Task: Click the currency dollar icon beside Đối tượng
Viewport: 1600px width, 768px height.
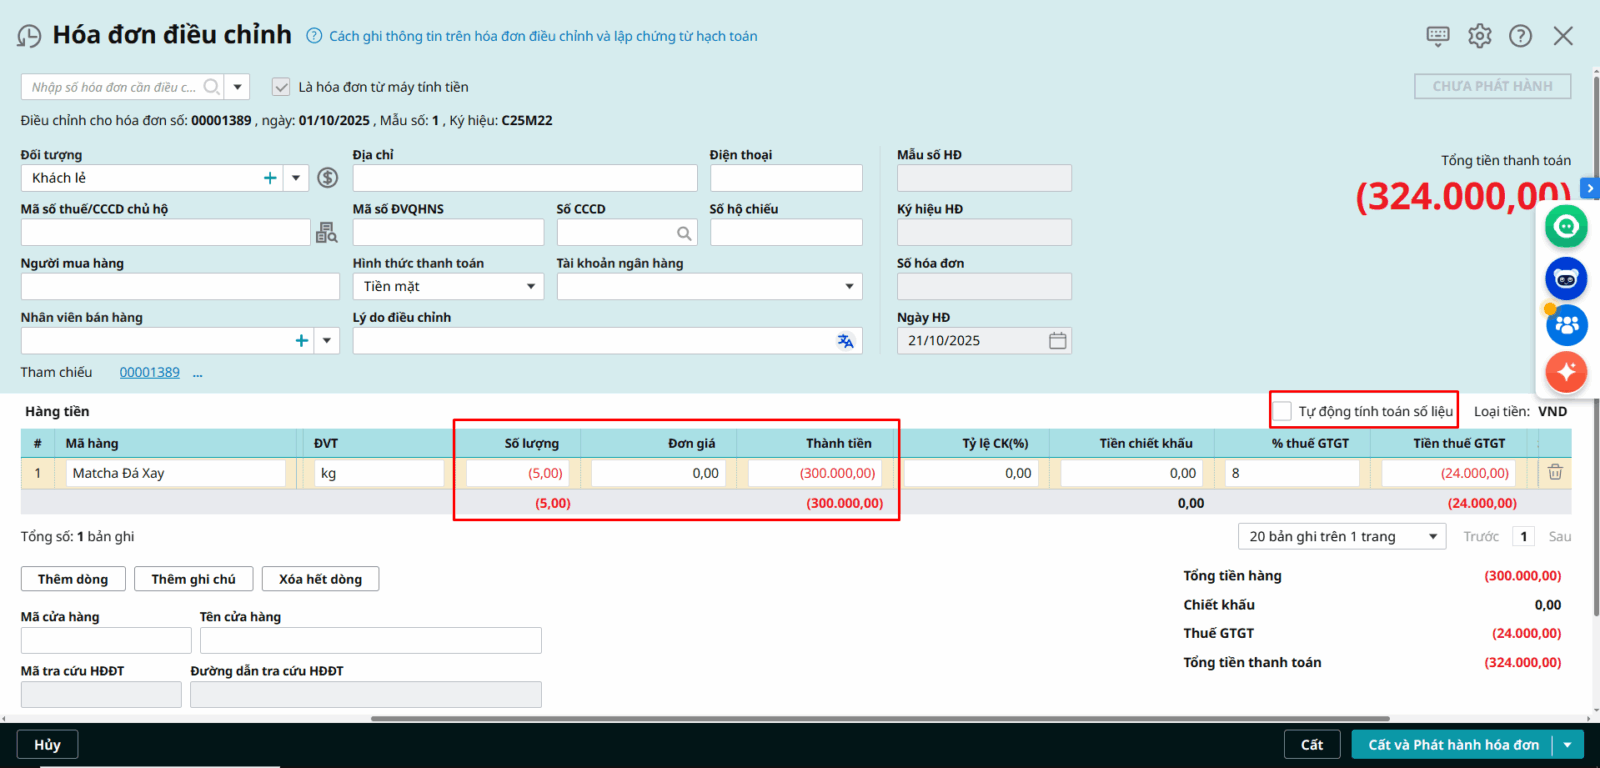Action: pos(327,178)
